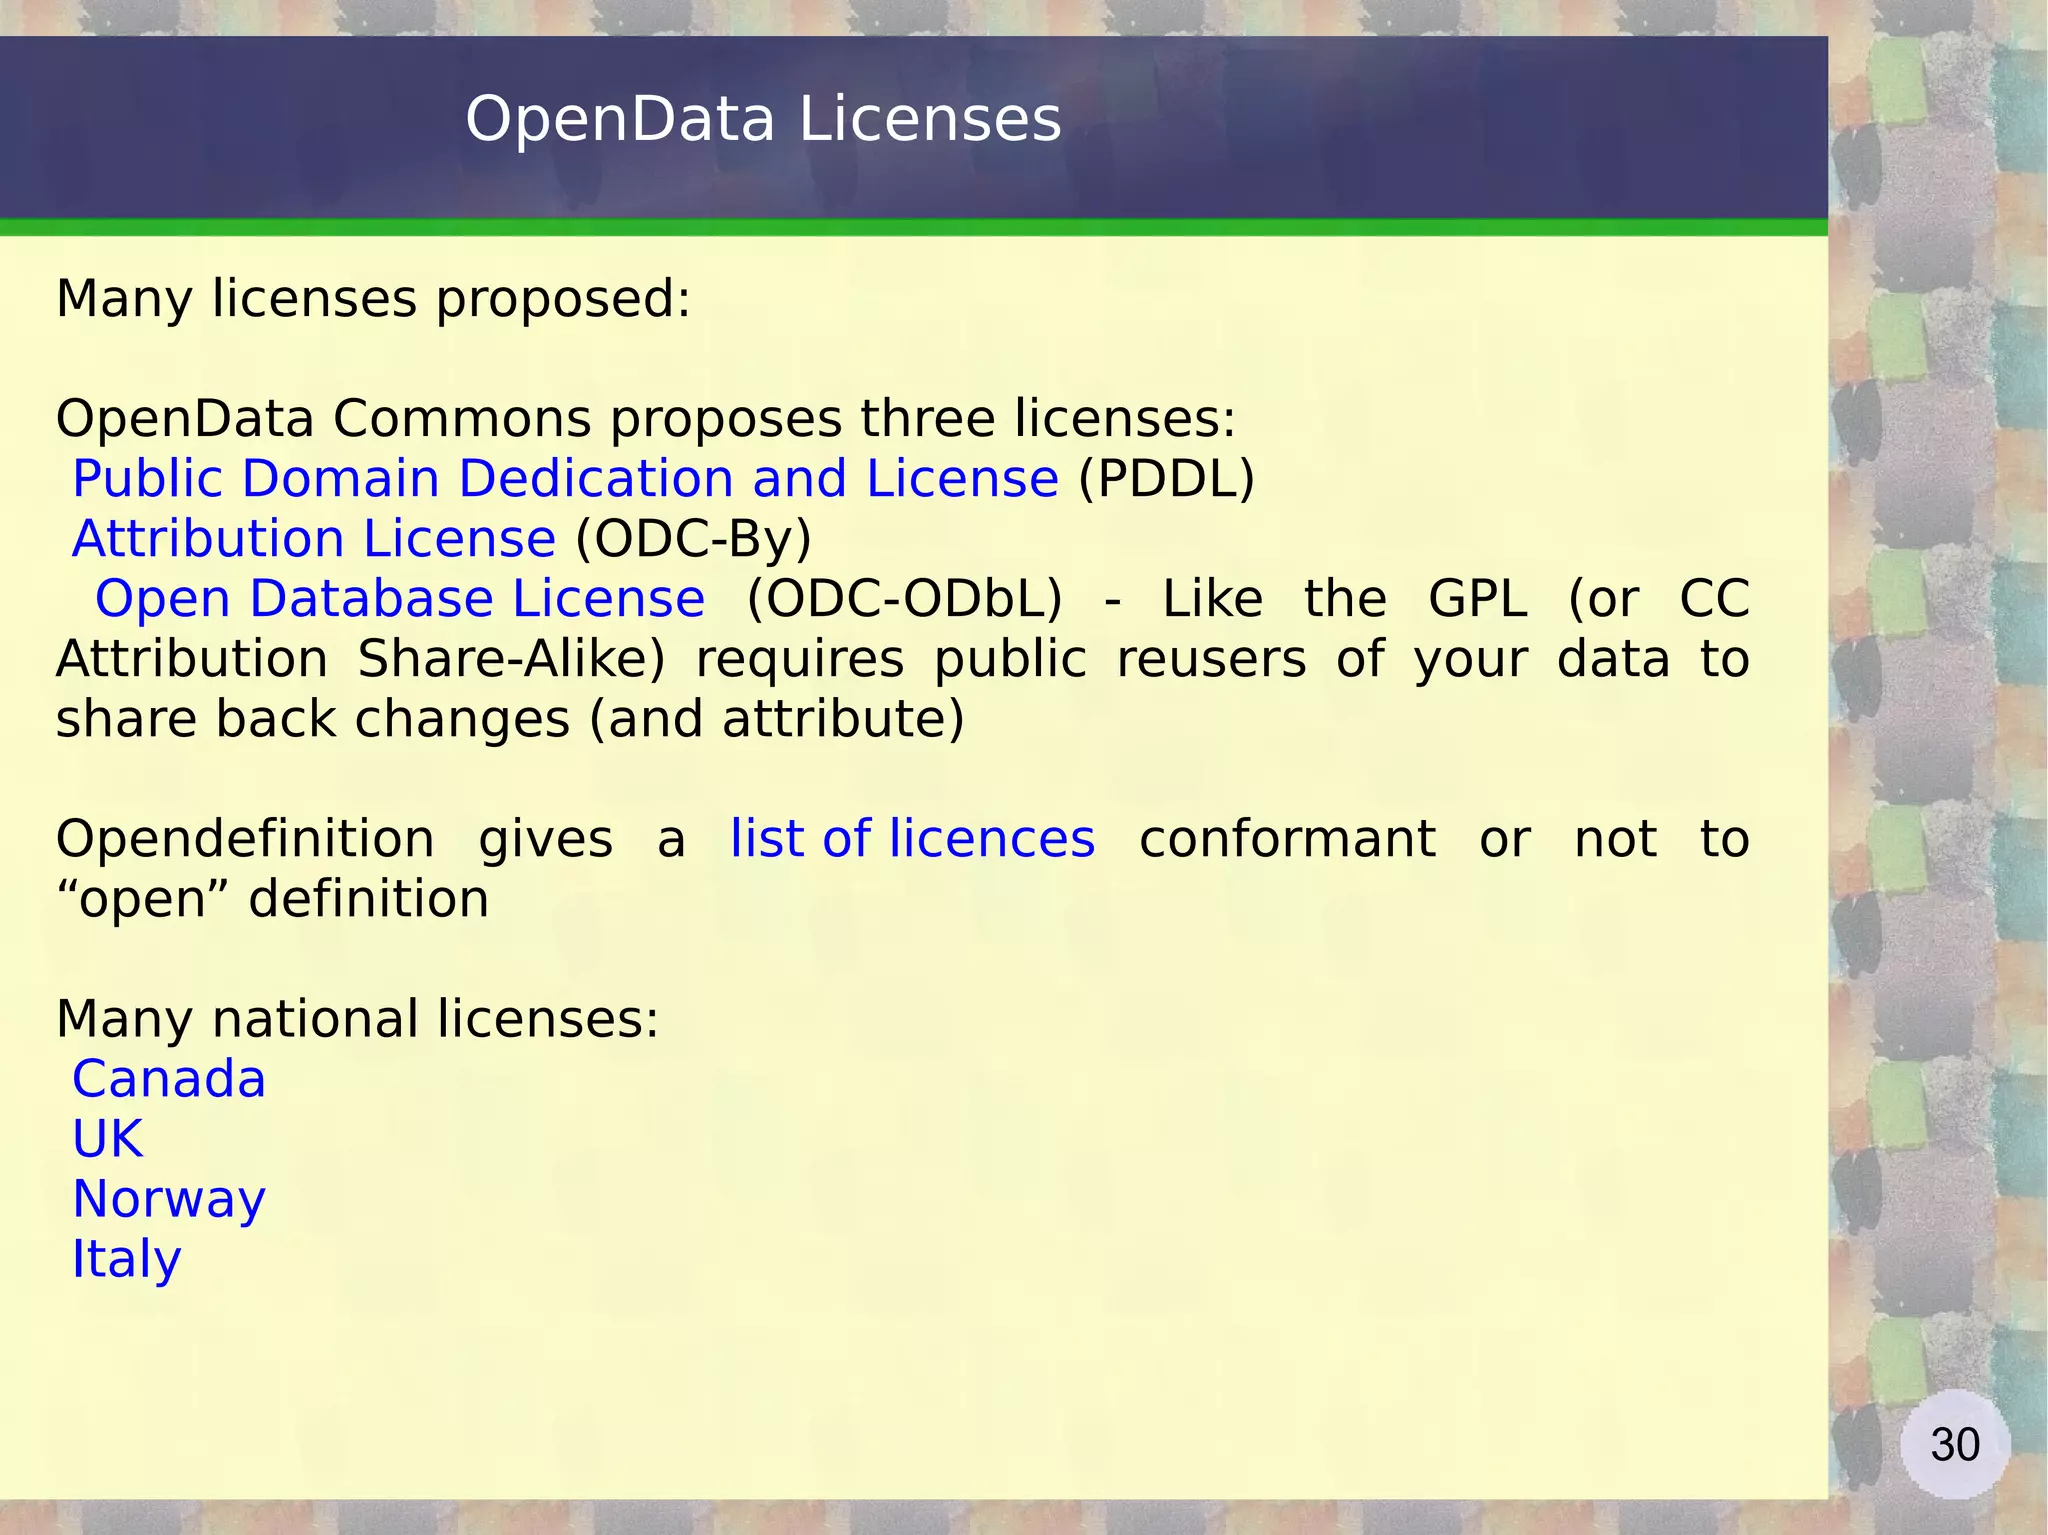Click the 'Many licenses proposed:' text line
Screen dimensions: 2048x1535
click(373, 299)
